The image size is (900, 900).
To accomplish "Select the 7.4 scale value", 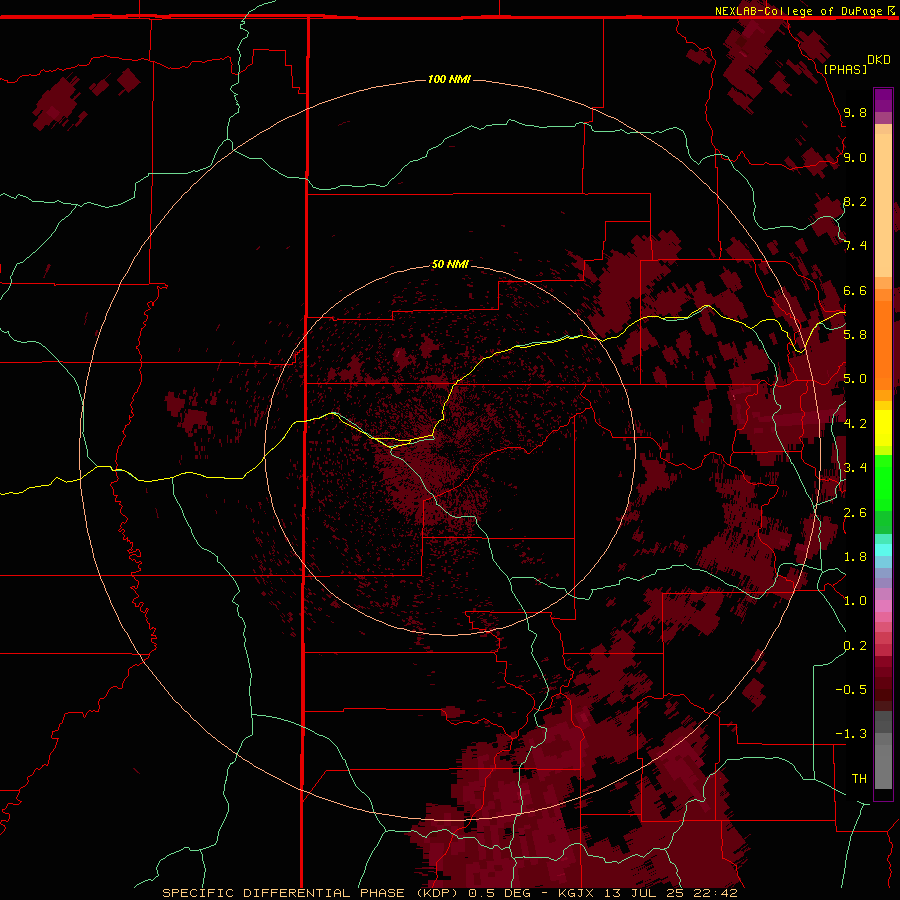I will (855, 246).
